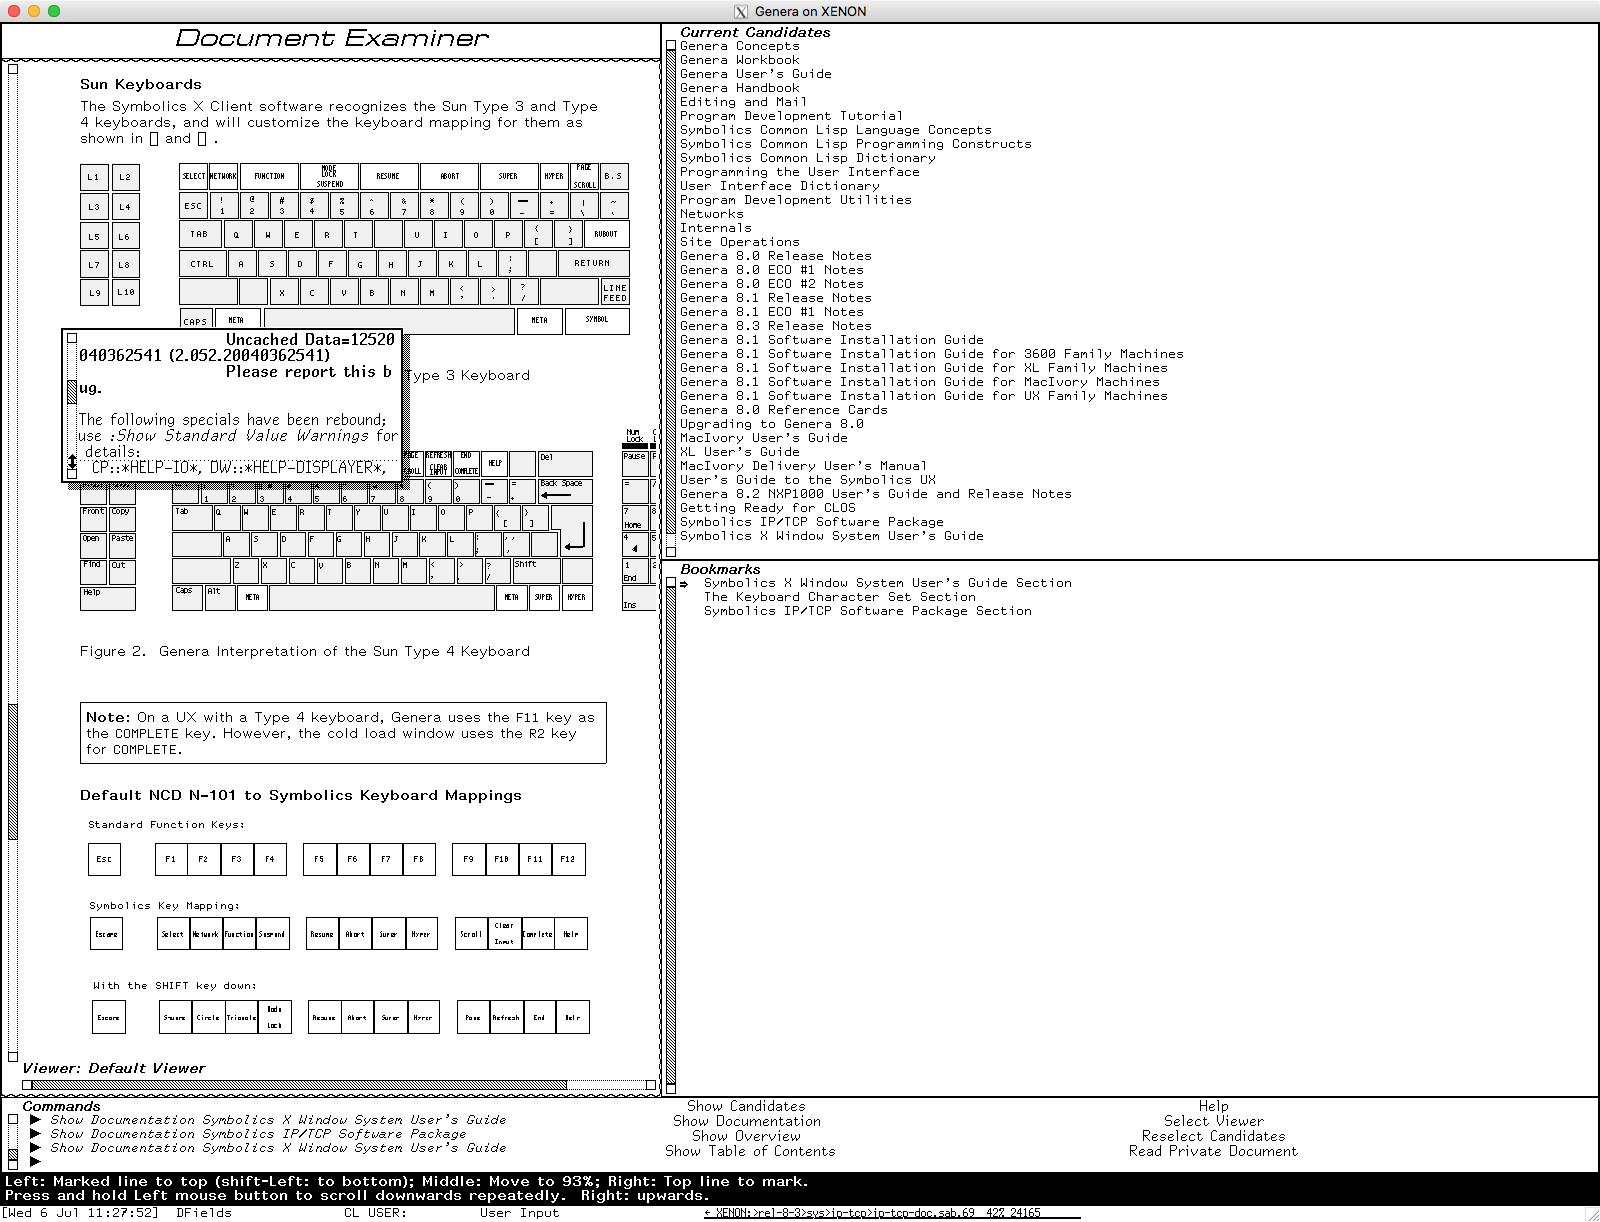Image resolution: width=1600 pixels, height=1222 pixels.
Task: Click the F12 key in the NCD function row
Action: pyautogui.click(x=568, y=859)
